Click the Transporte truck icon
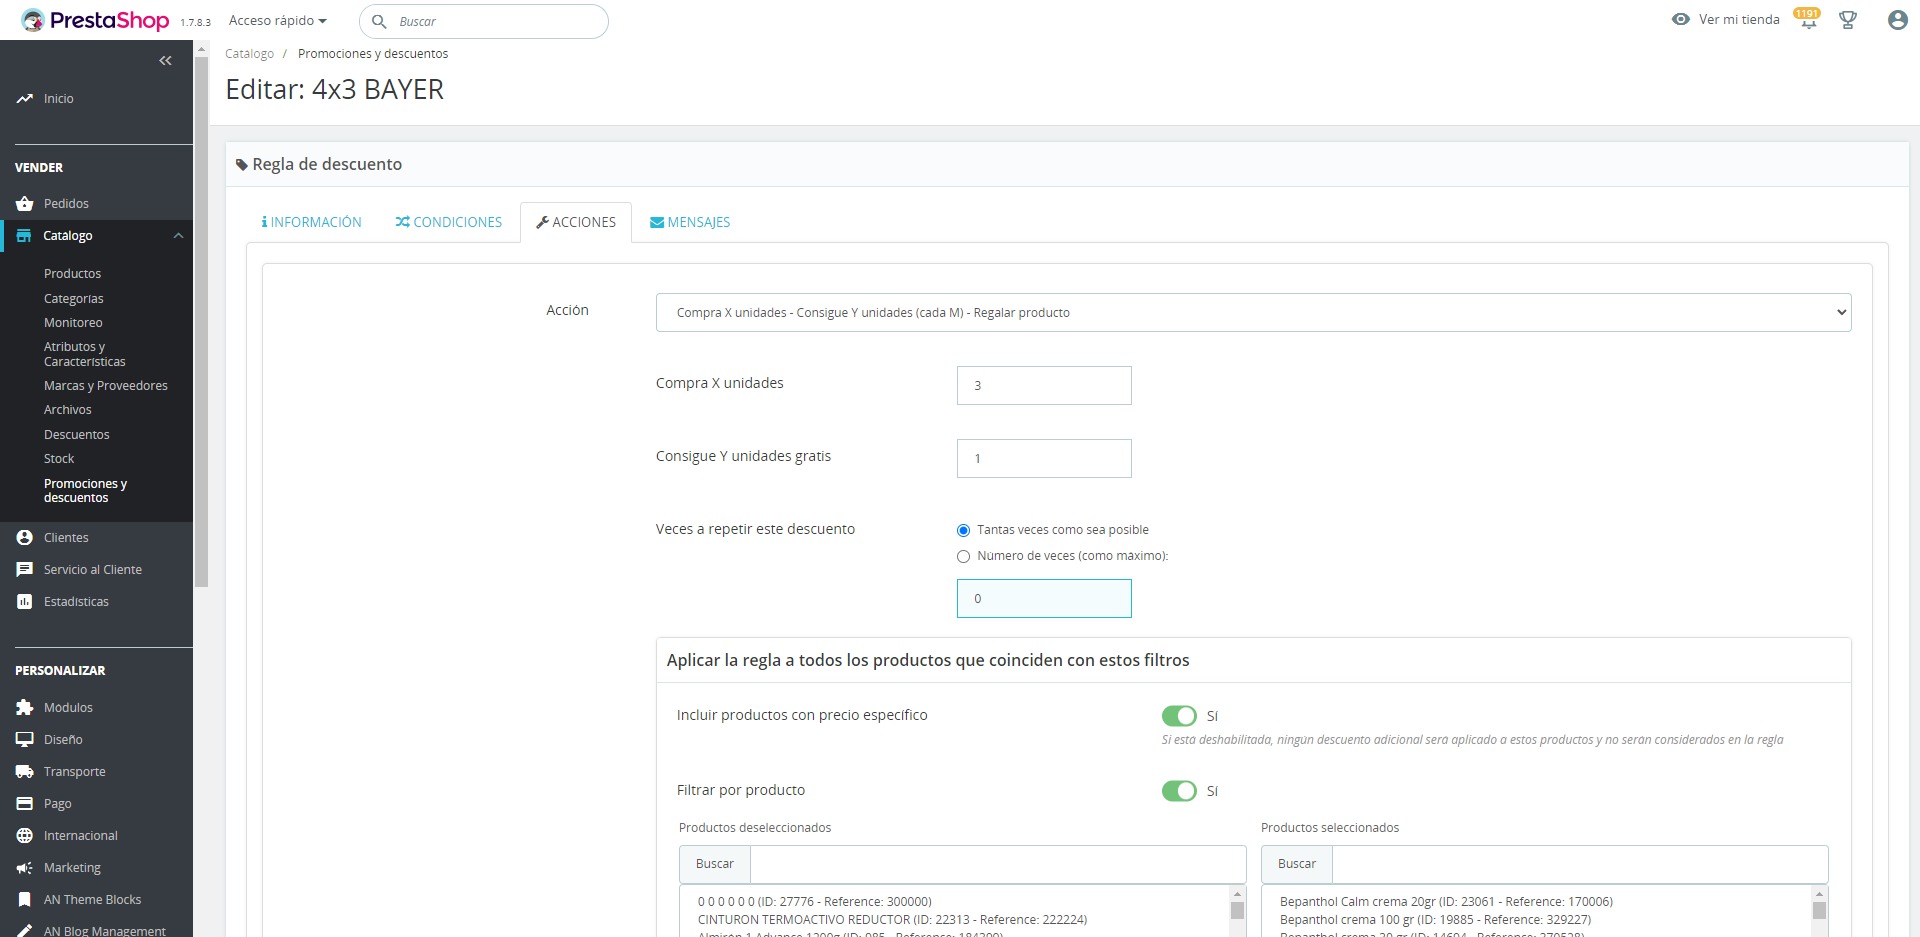 point(25,772)
